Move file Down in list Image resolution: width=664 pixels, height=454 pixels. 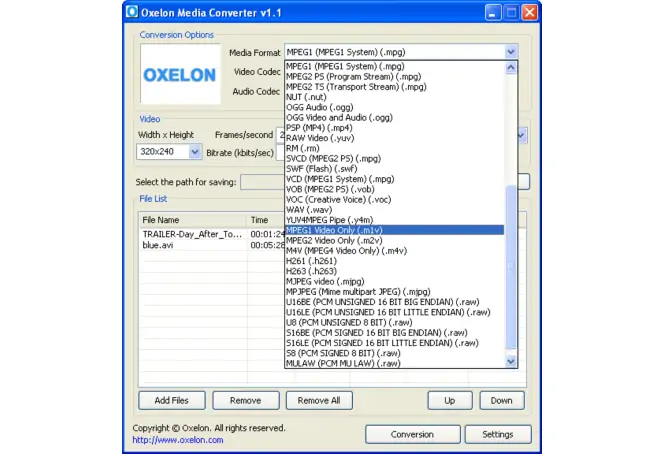tap(502, 400)
